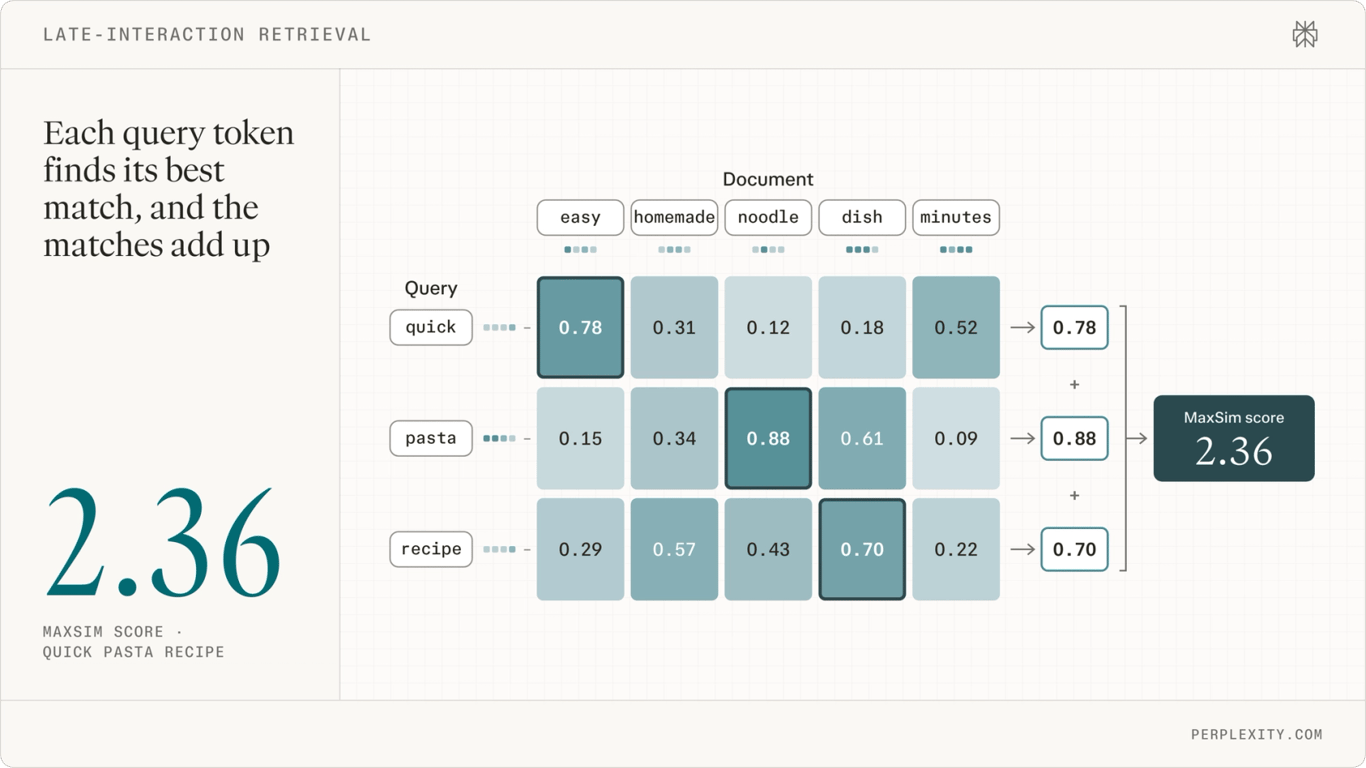This screenshot has width=1366, height=768.
Task: Select the 'pasta' query token chip
Action: coord(431,438)
